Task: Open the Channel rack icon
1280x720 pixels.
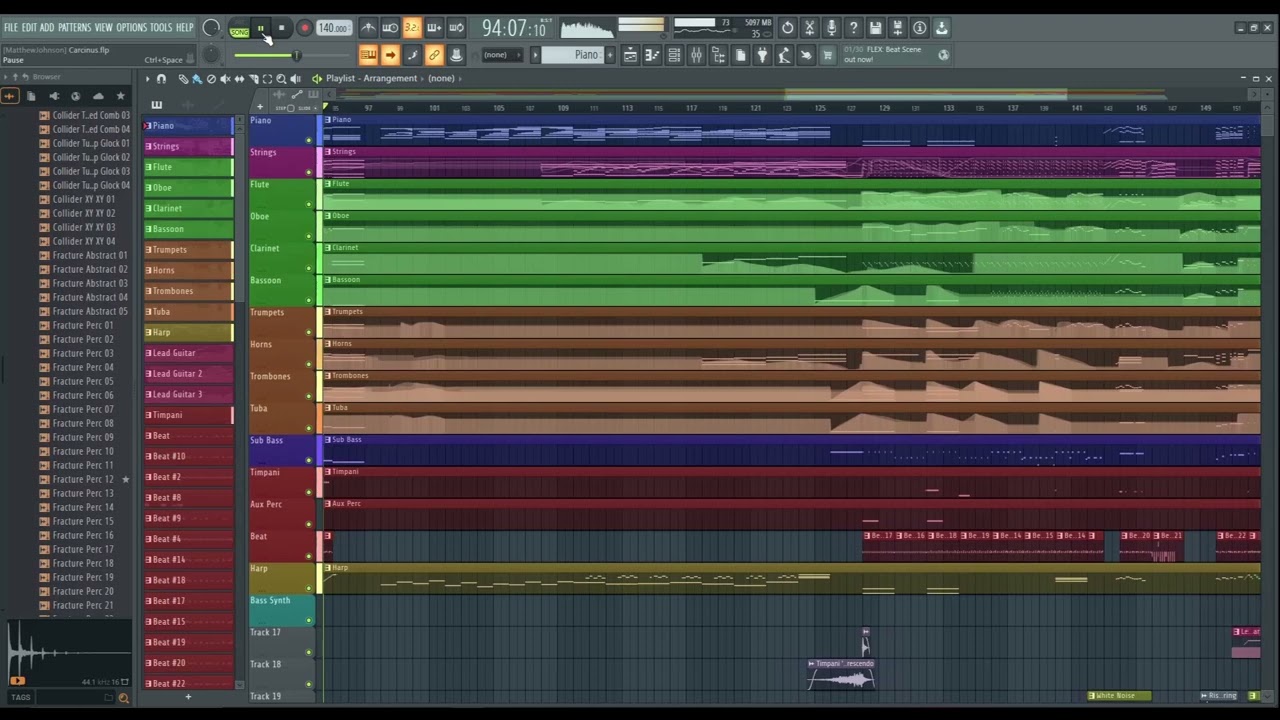Action: (674, 55)
